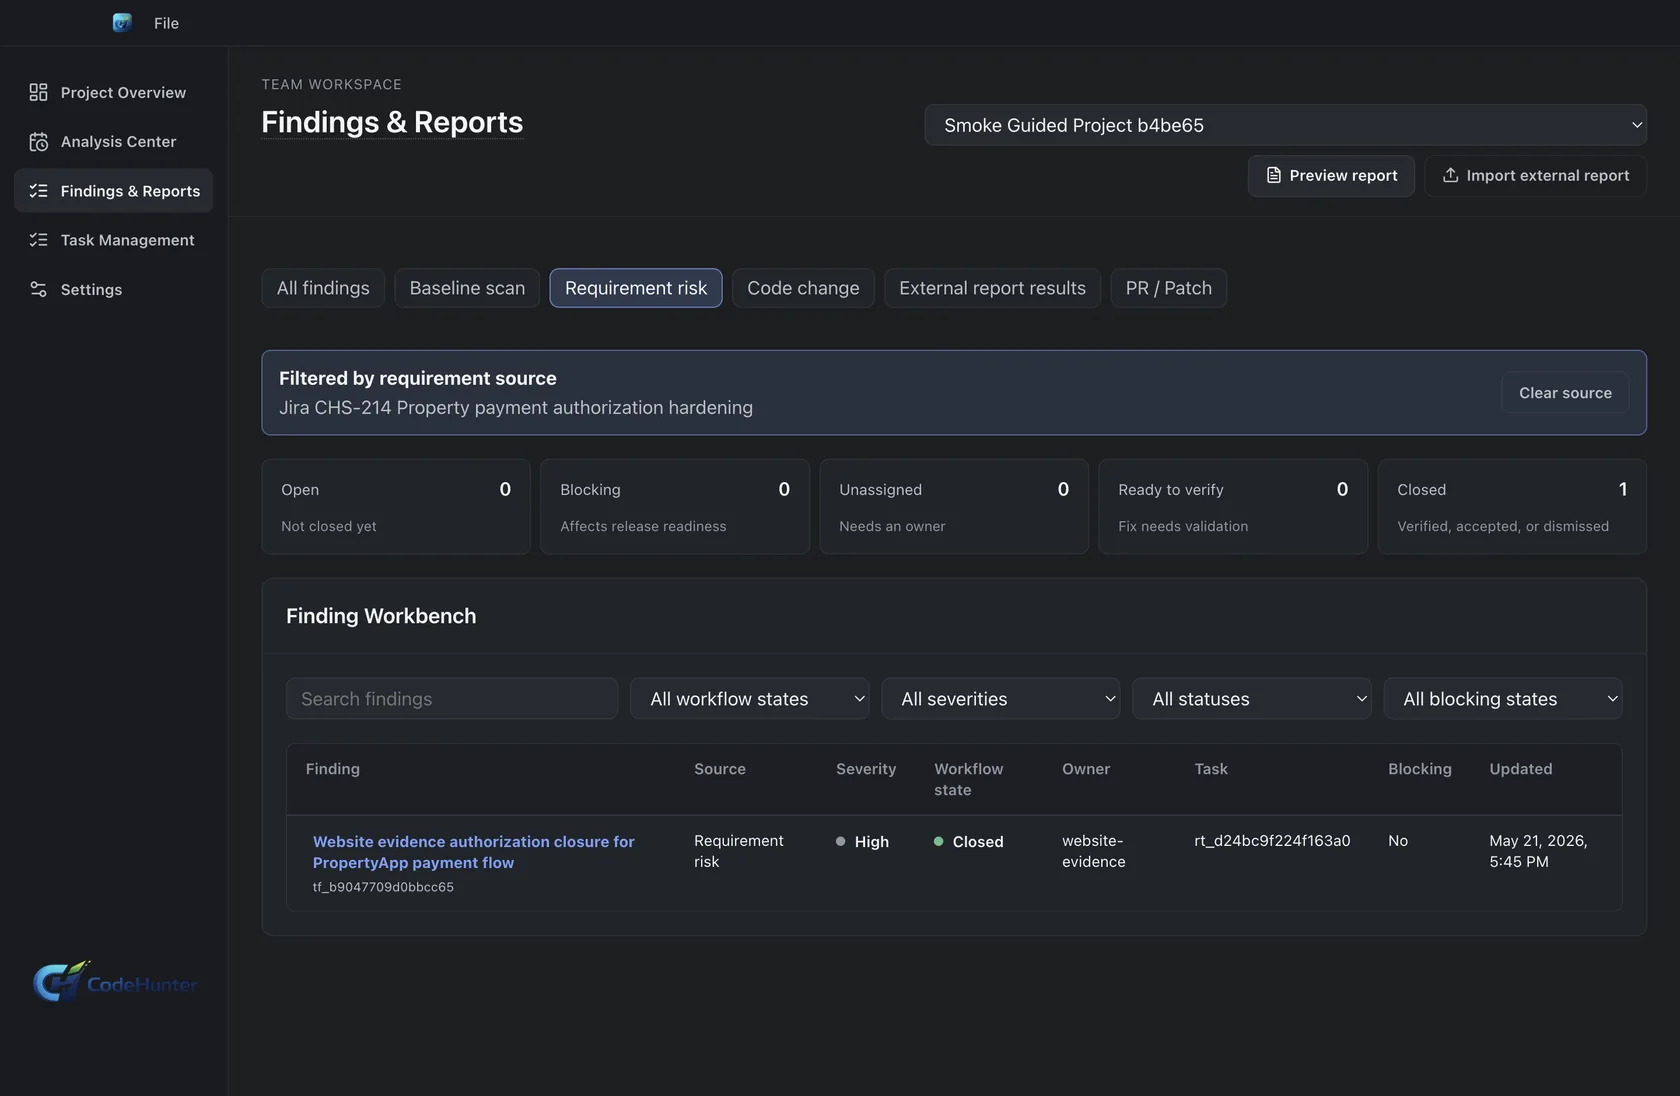The image size is (1680, 1096).
Task: Click the Ready to verify summary card
Action: point(1233,506)
